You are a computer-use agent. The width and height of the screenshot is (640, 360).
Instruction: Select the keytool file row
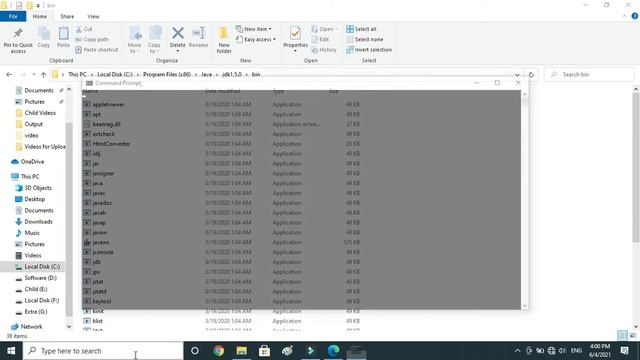click(x=222, y=301)
